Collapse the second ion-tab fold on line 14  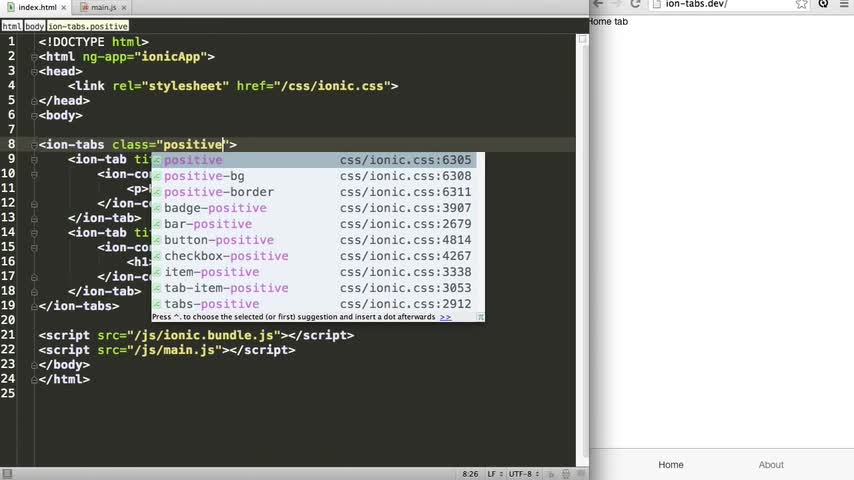pos(34,233)
